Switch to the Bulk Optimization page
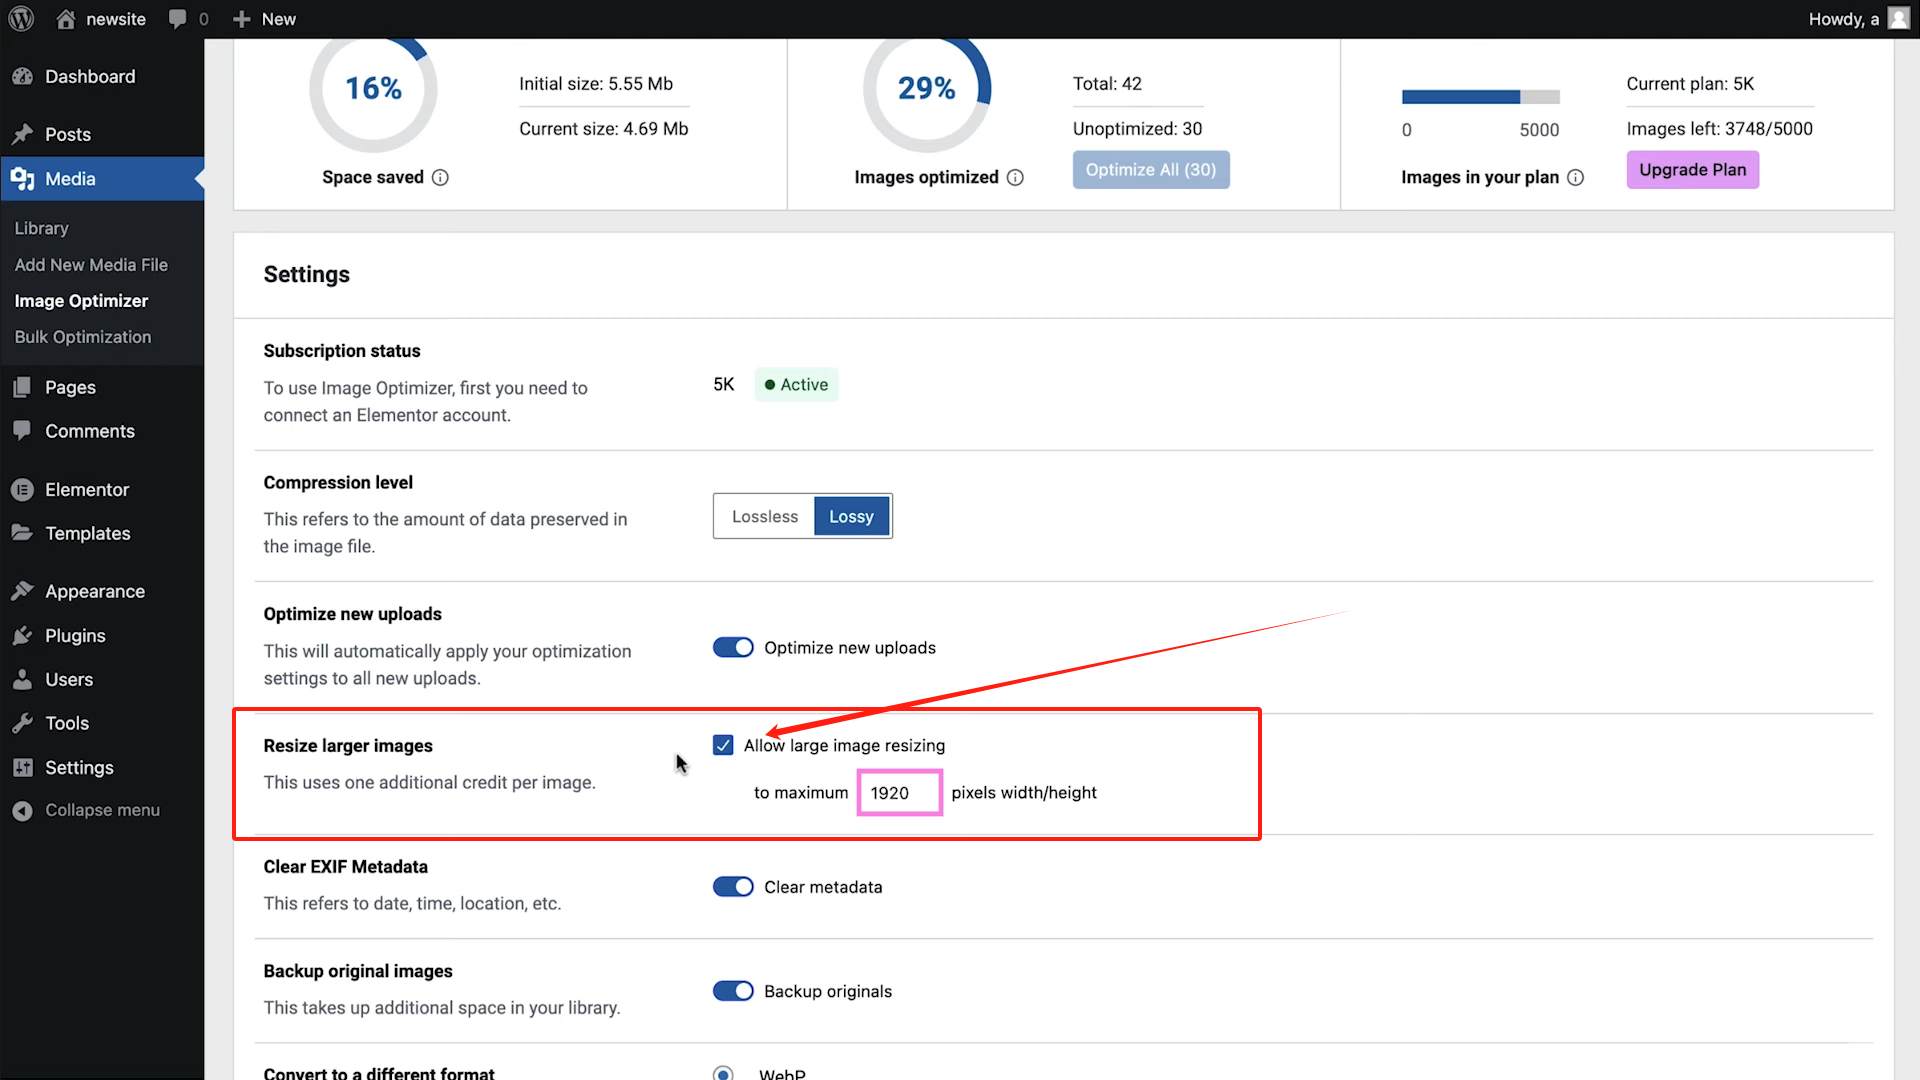This screenshot has width=1920, height=1080. click(x=83, y=337)
